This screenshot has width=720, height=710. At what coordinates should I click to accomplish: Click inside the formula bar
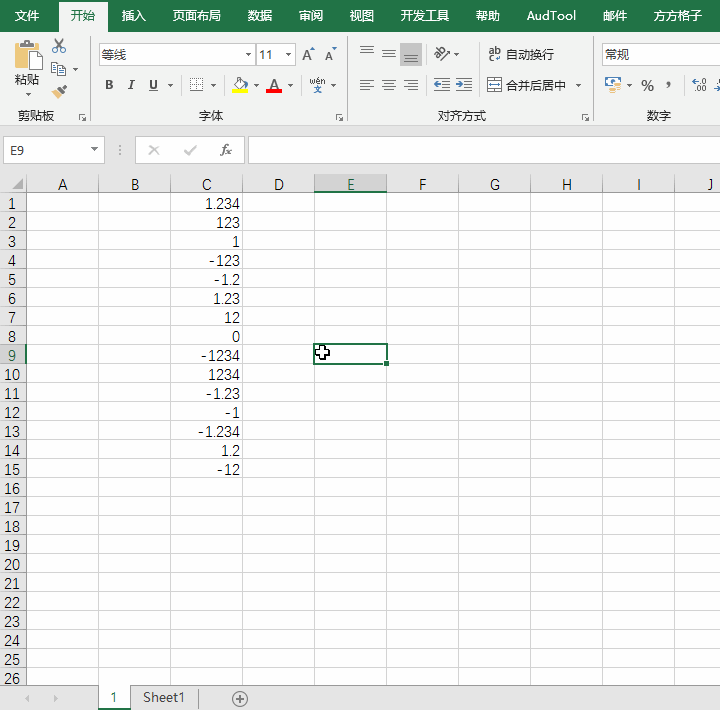click(484, 150)
